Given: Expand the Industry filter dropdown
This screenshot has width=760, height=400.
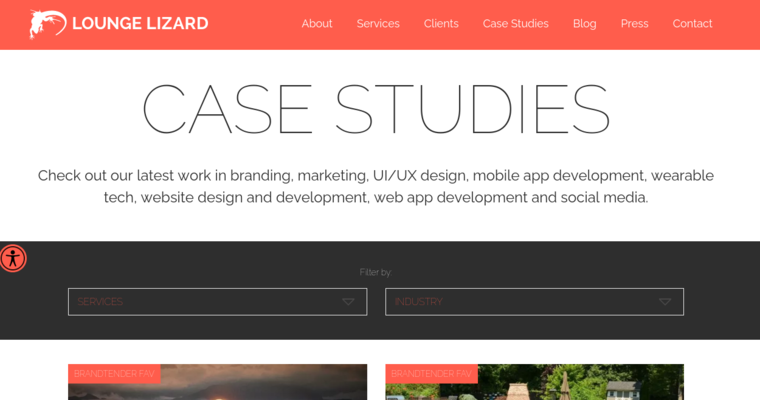Looking at the screenshot, I should click(x=520, y=302).
